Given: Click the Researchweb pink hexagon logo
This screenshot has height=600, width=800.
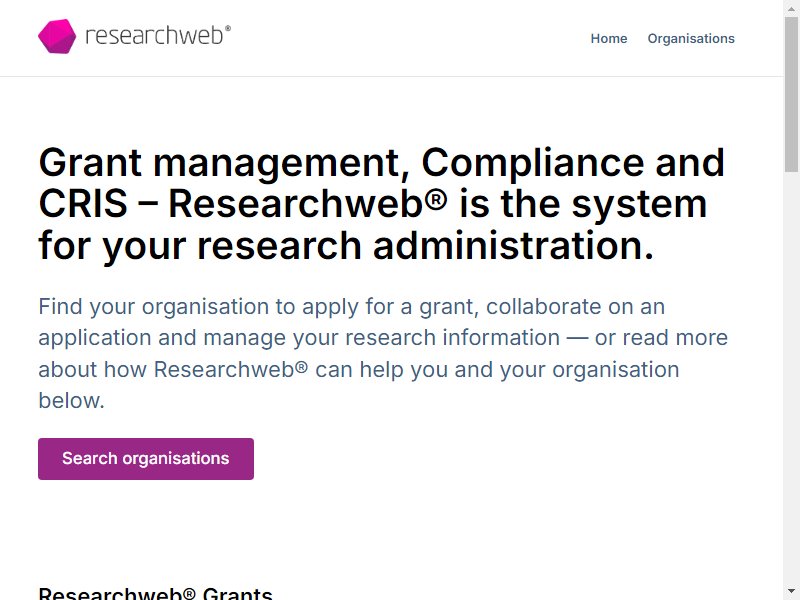Looking at the screenshot, I should (57, 36).
